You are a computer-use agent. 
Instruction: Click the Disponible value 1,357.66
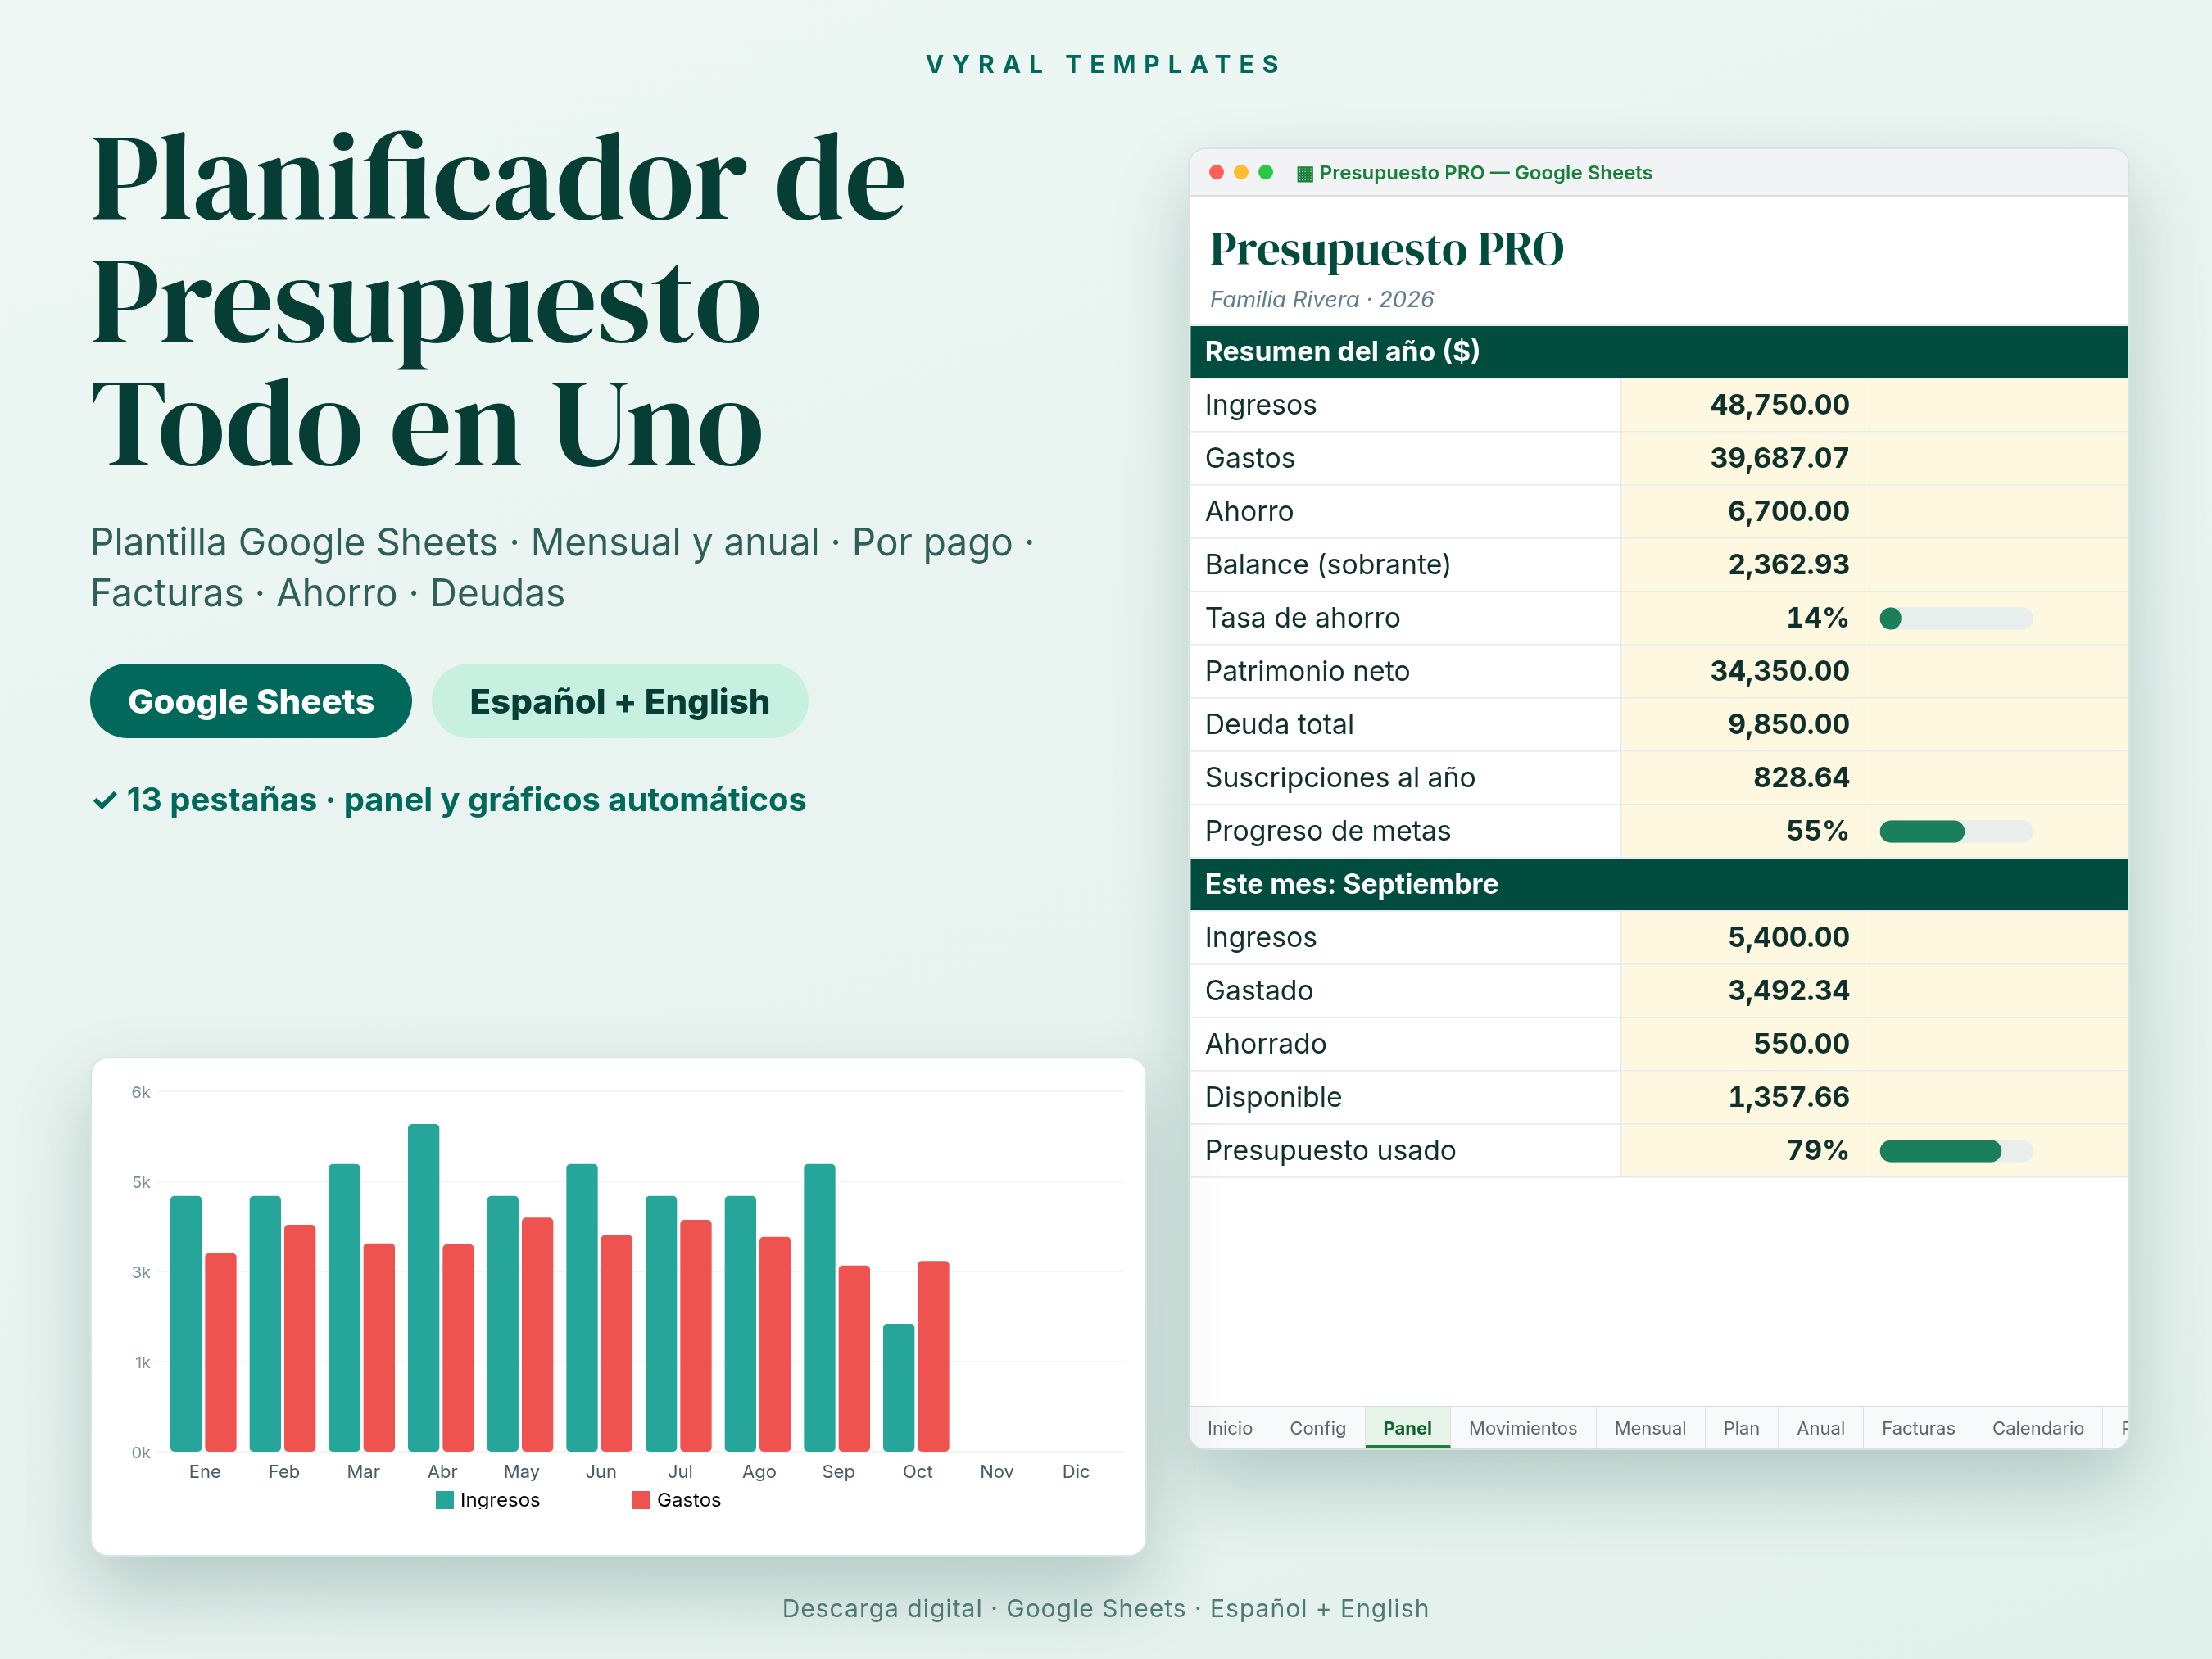click(x=1788, y=1097)
